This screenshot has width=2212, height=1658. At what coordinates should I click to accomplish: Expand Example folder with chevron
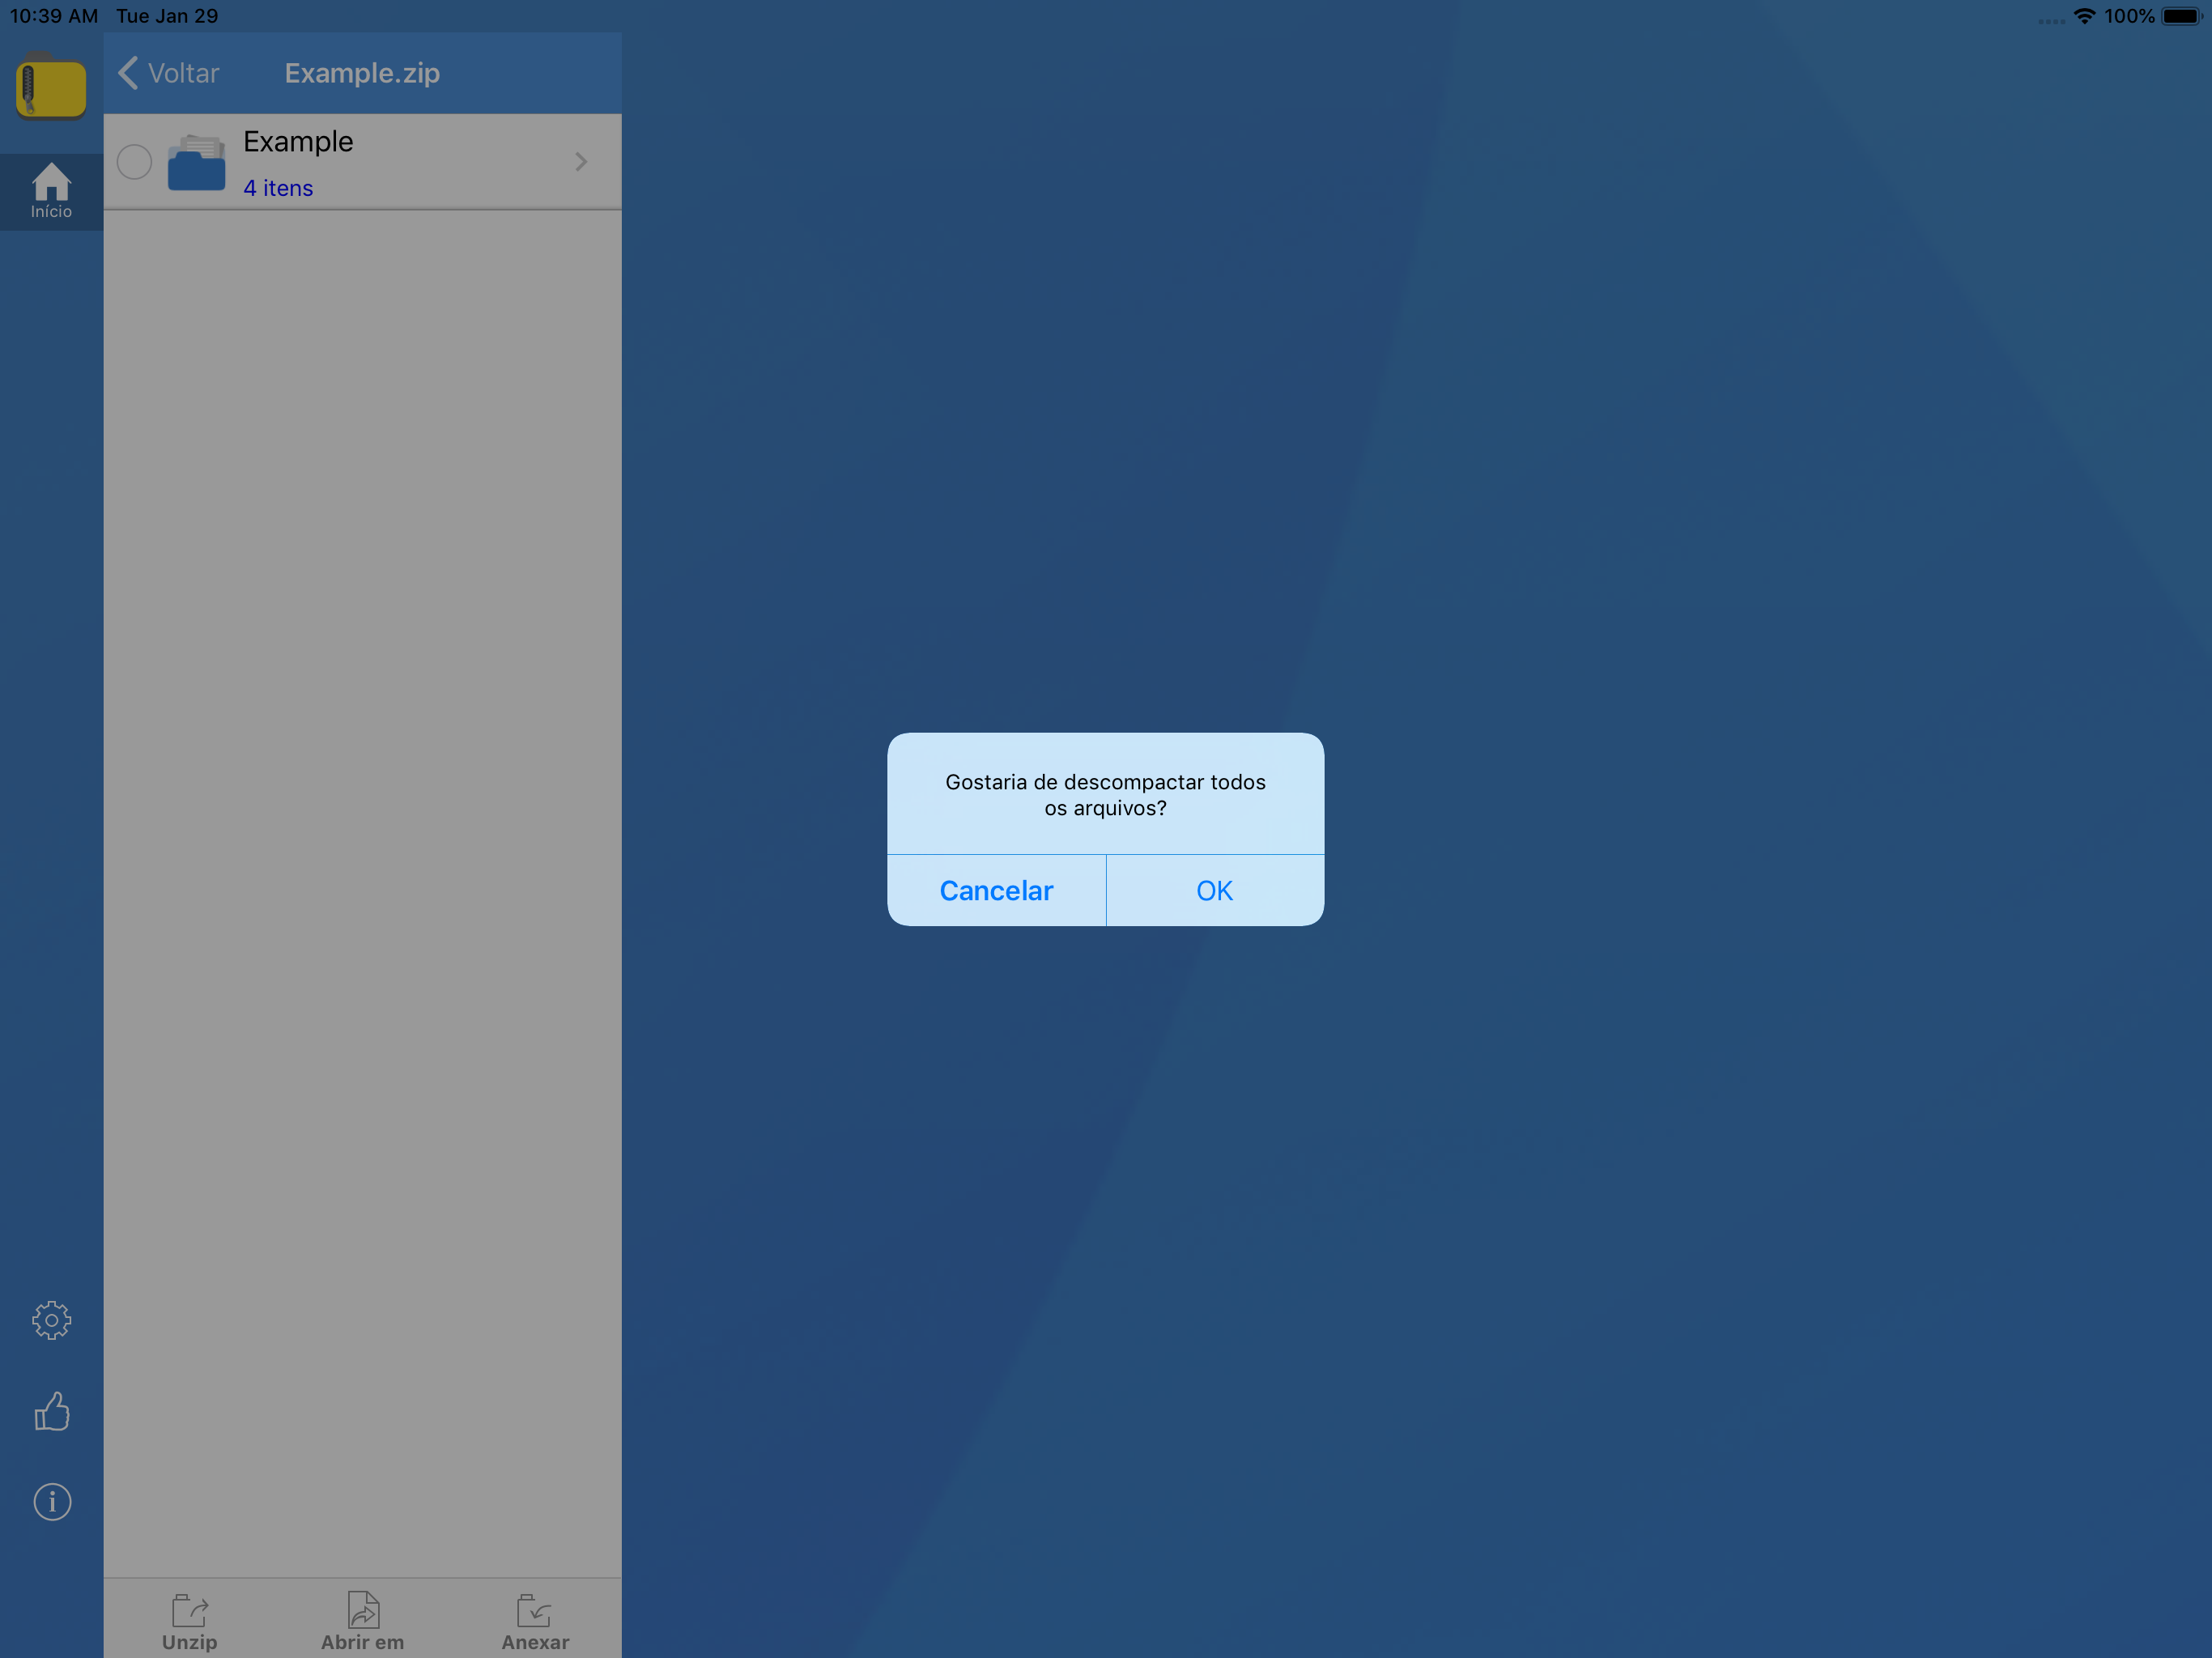(x=581, y=162)
